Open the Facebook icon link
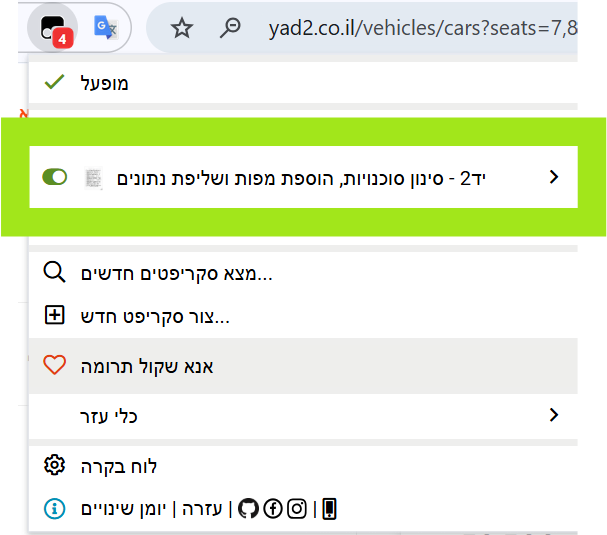The width and height of the screenshot is (607, 535). tap(273, 508)
